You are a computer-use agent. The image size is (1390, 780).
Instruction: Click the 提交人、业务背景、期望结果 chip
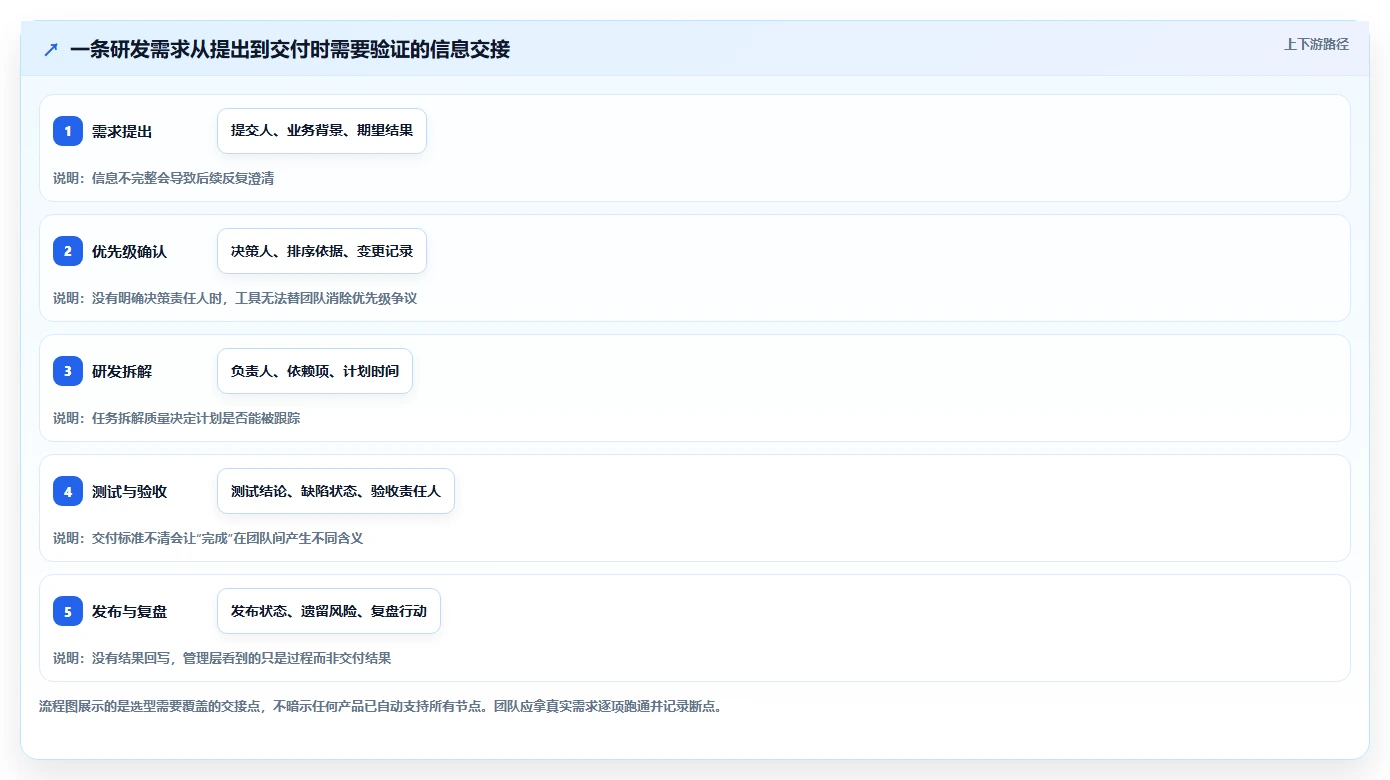pos(322,131)
